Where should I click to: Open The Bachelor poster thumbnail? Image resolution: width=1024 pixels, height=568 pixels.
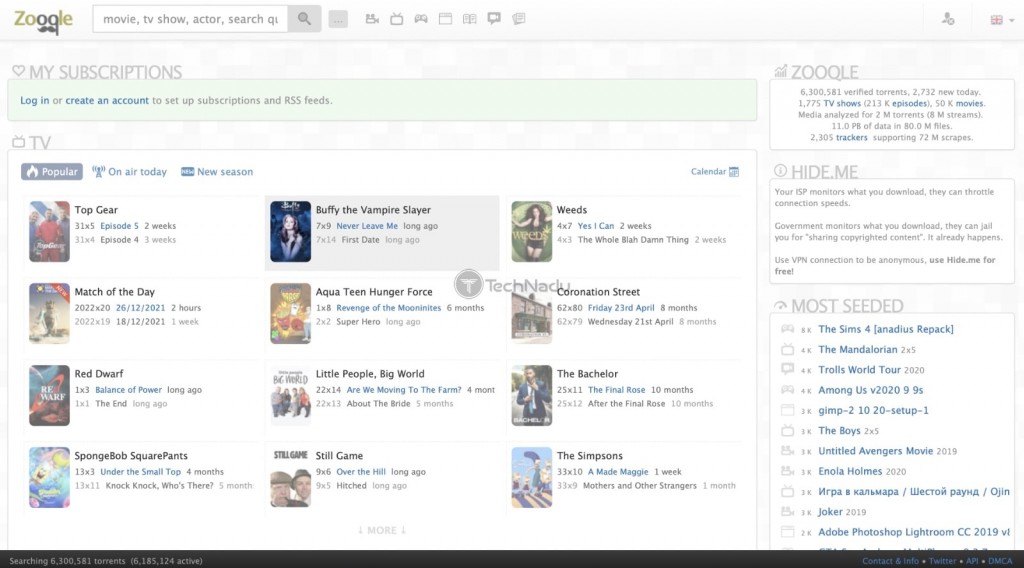coord(532,396)
